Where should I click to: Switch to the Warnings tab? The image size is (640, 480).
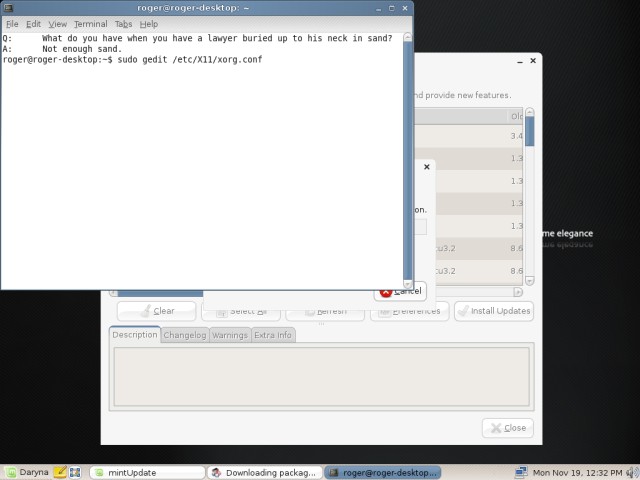pos(230,336)
